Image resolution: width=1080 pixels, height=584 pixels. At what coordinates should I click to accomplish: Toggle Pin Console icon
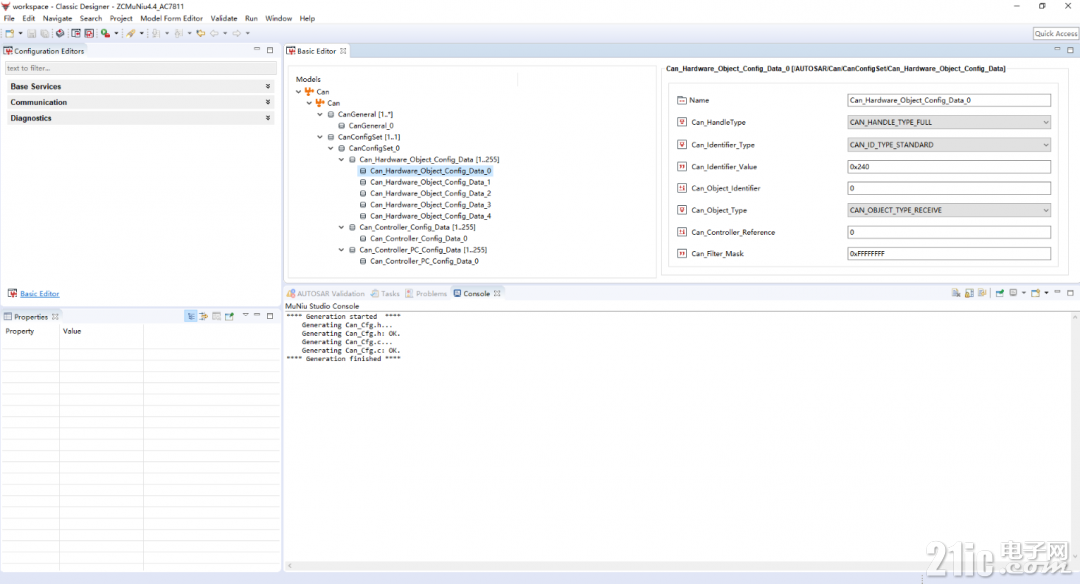point(1000,293)
